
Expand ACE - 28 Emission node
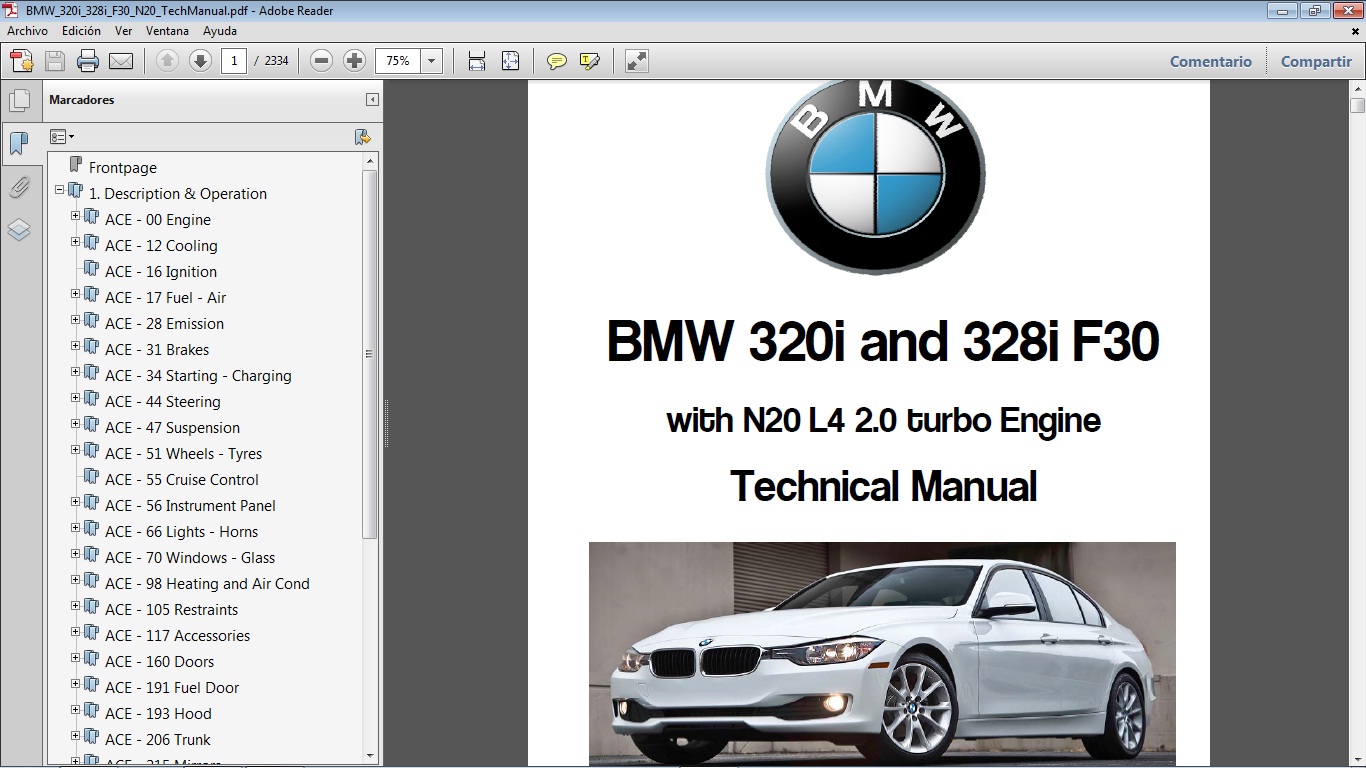(76, 319)
